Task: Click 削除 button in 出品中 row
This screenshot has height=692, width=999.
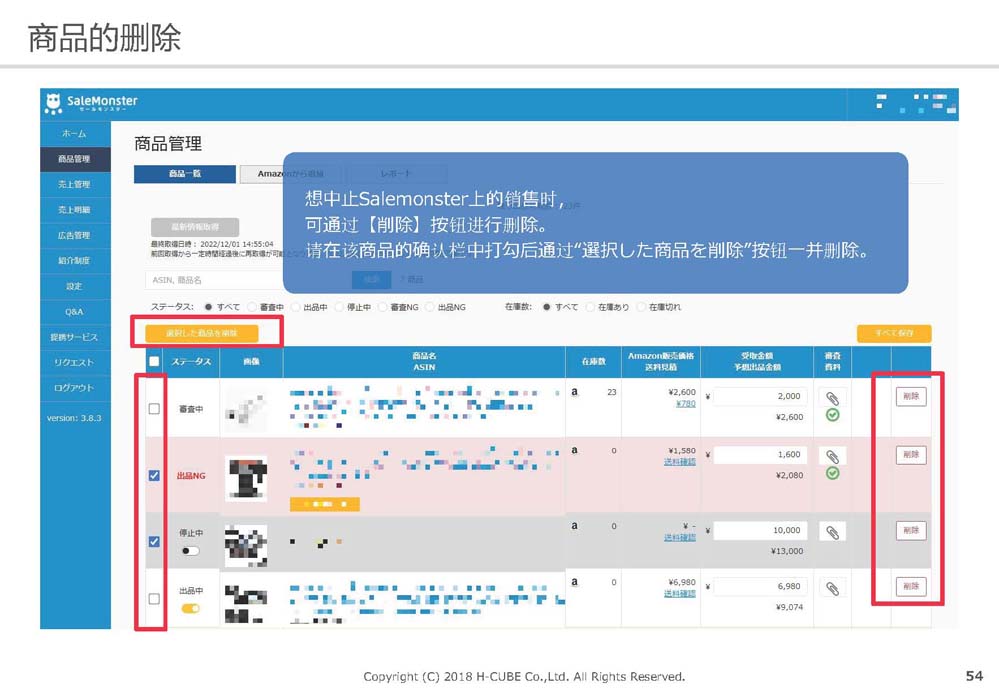Action: click(911, 586)
